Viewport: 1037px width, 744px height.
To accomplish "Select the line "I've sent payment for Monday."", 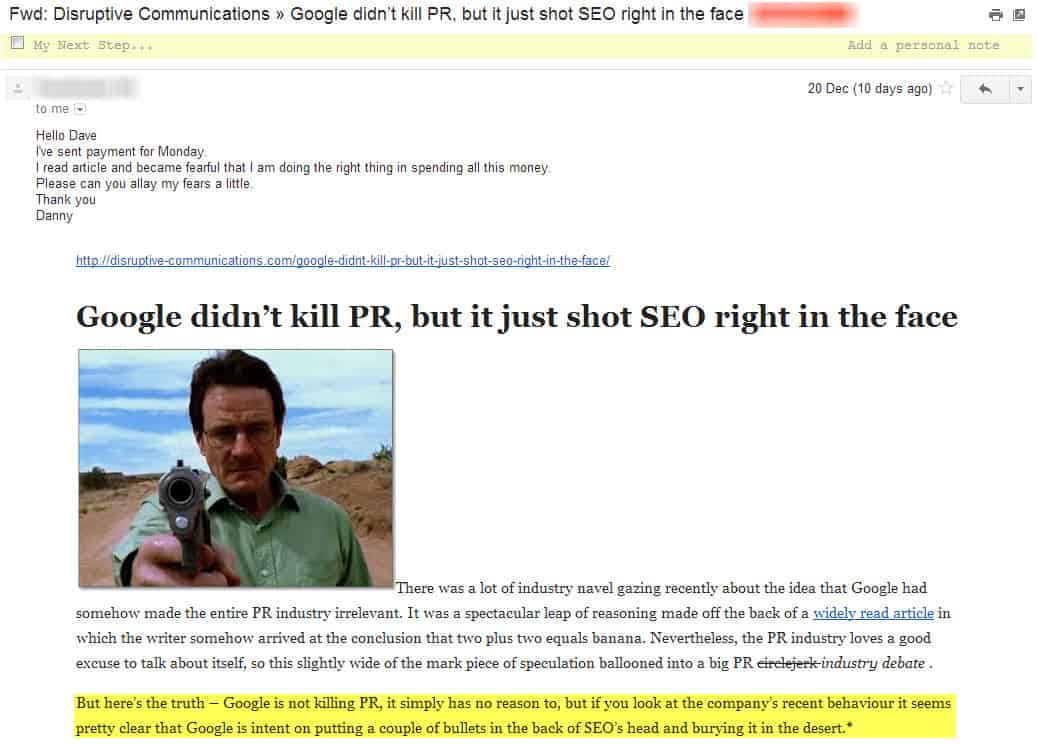I will 121,151.
